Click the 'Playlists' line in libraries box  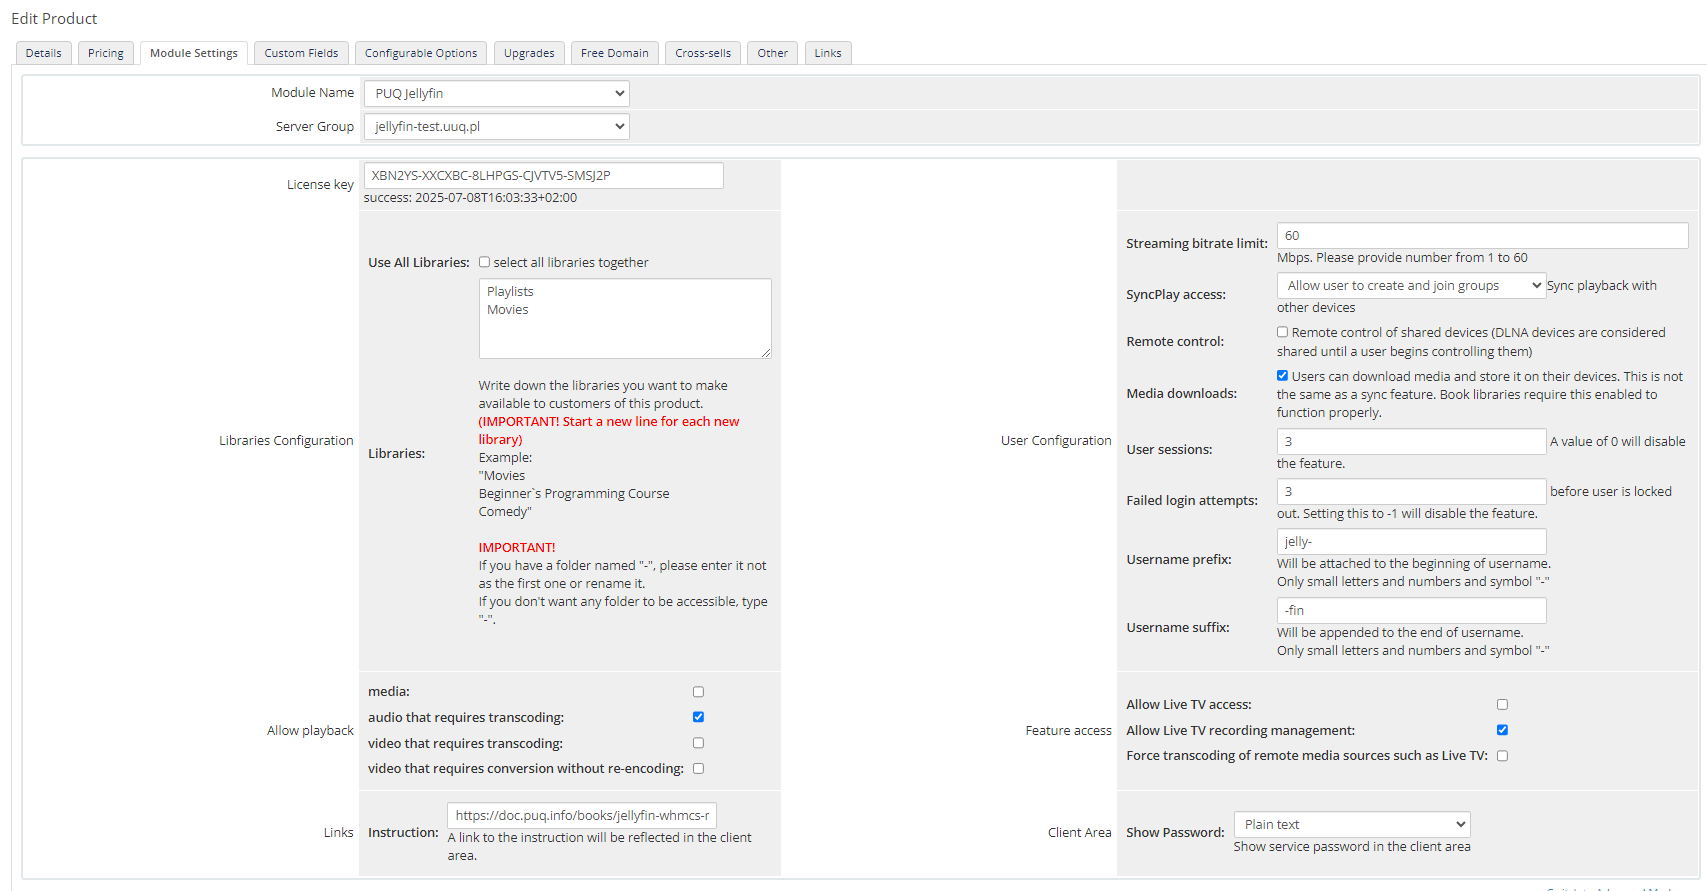[x=510, y=291]
